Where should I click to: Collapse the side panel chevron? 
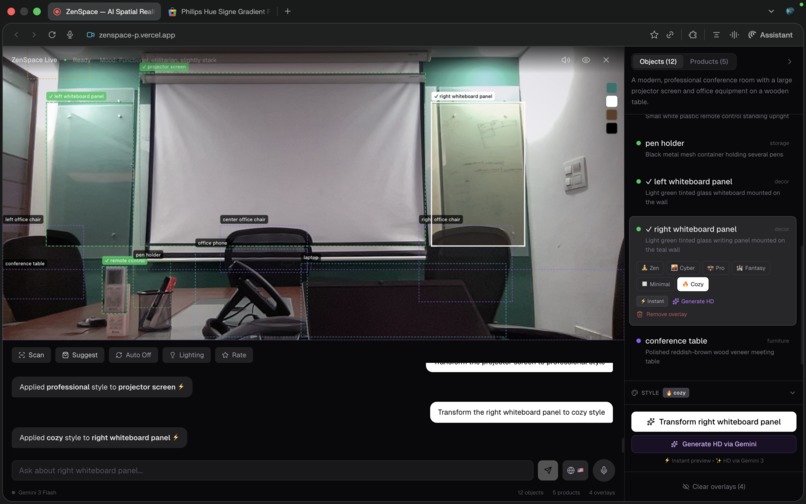(x=790, y=62)
